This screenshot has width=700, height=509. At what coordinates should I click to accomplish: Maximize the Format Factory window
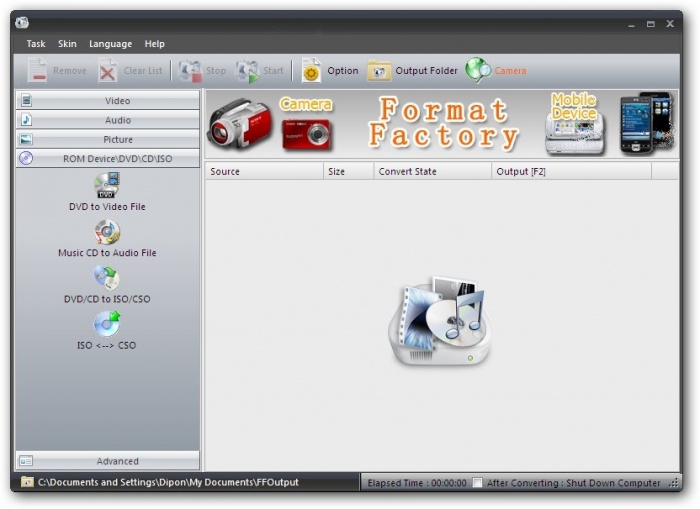click(x=651, y=24)
